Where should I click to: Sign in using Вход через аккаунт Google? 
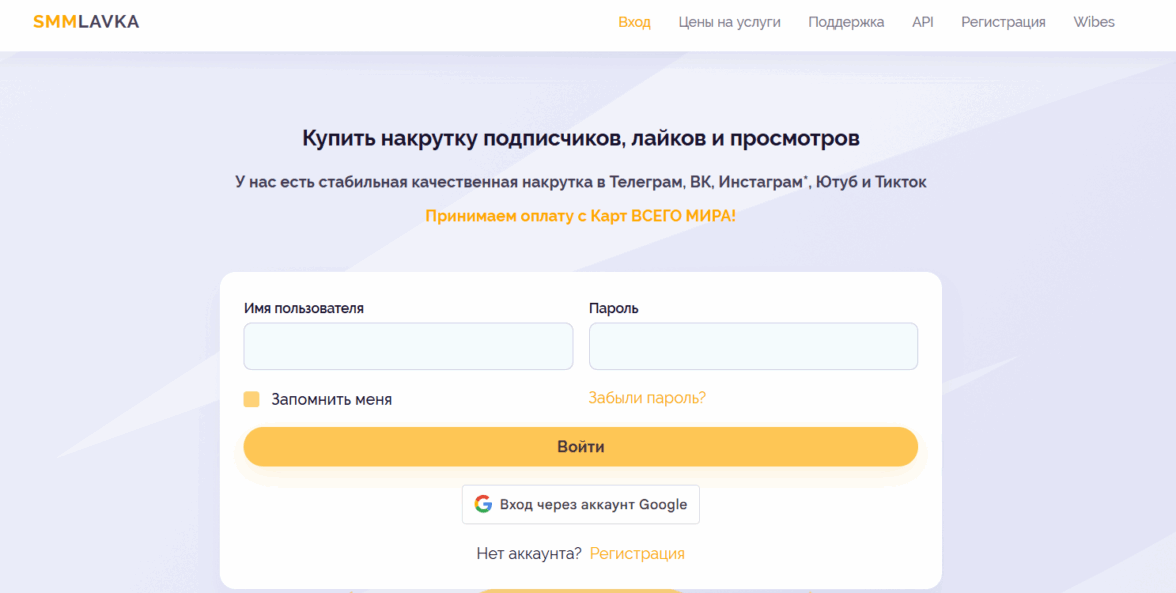tap(581, 504)
